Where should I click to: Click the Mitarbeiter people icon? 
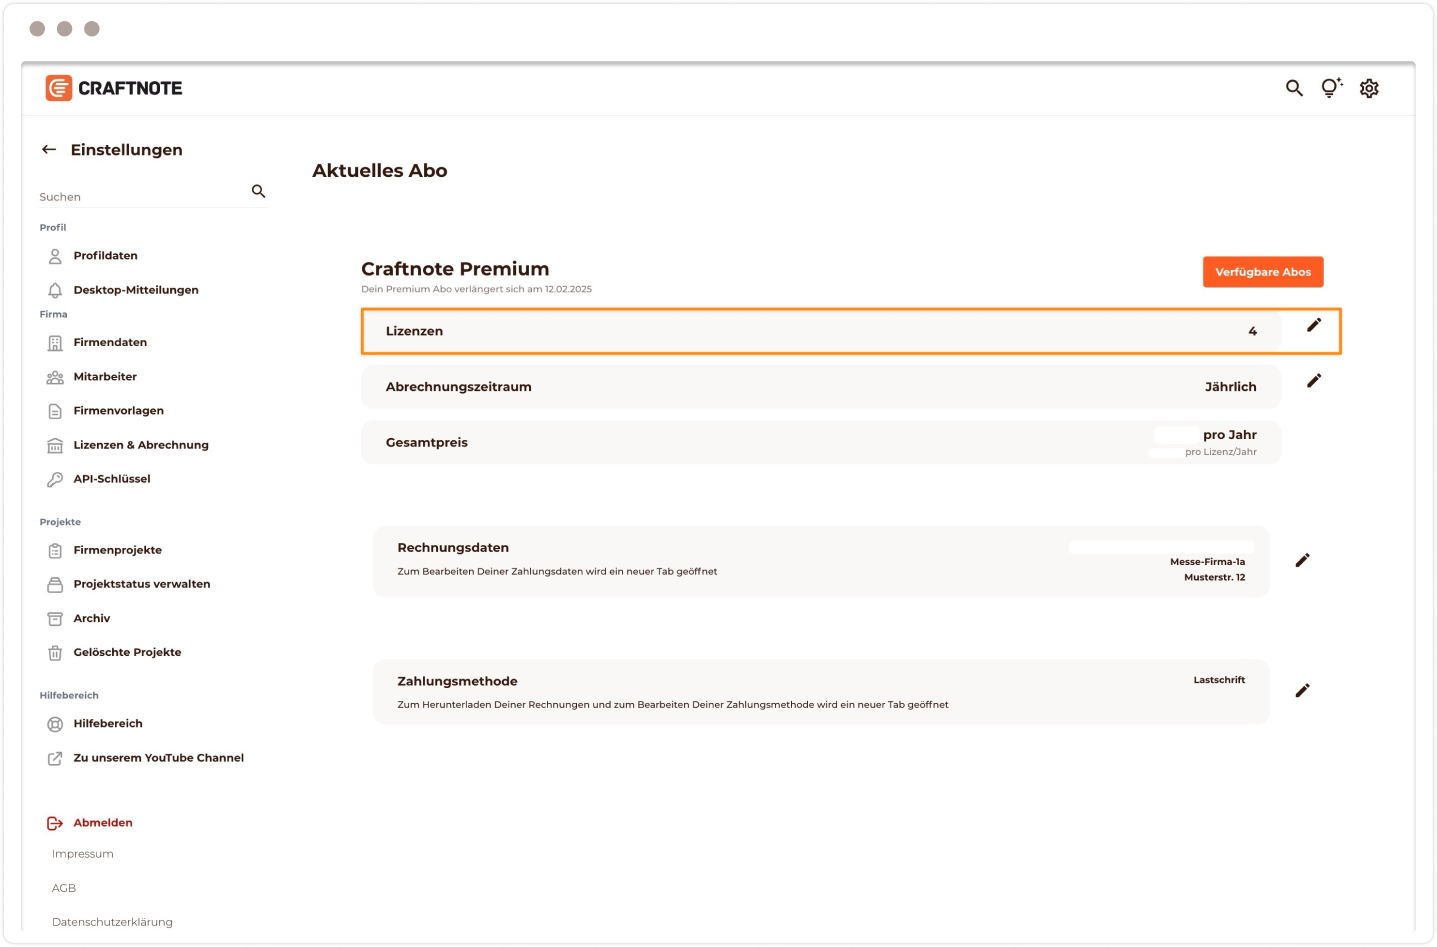click(x=55, y=377)
